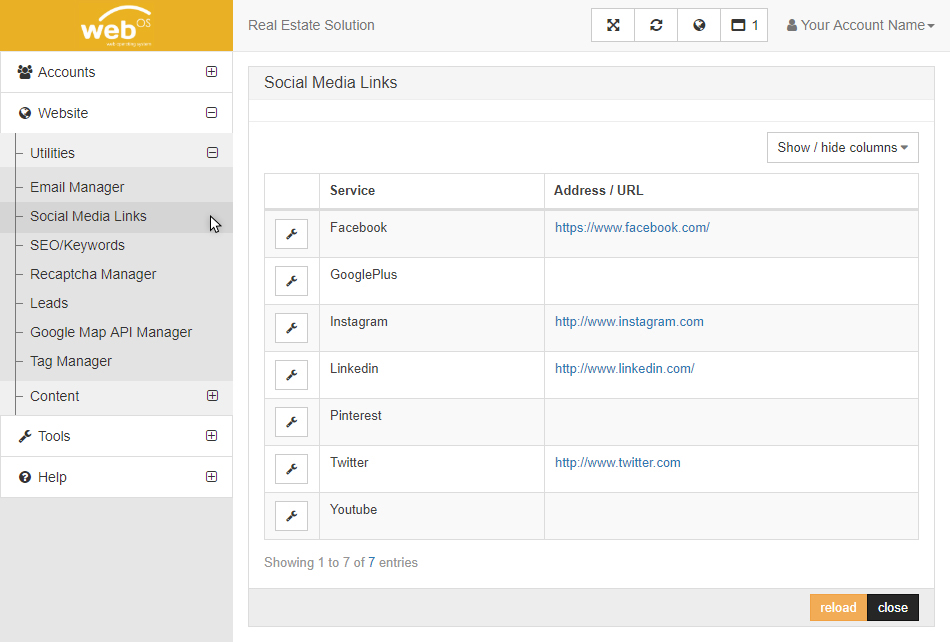Sort by Service column header

point(432,191)
